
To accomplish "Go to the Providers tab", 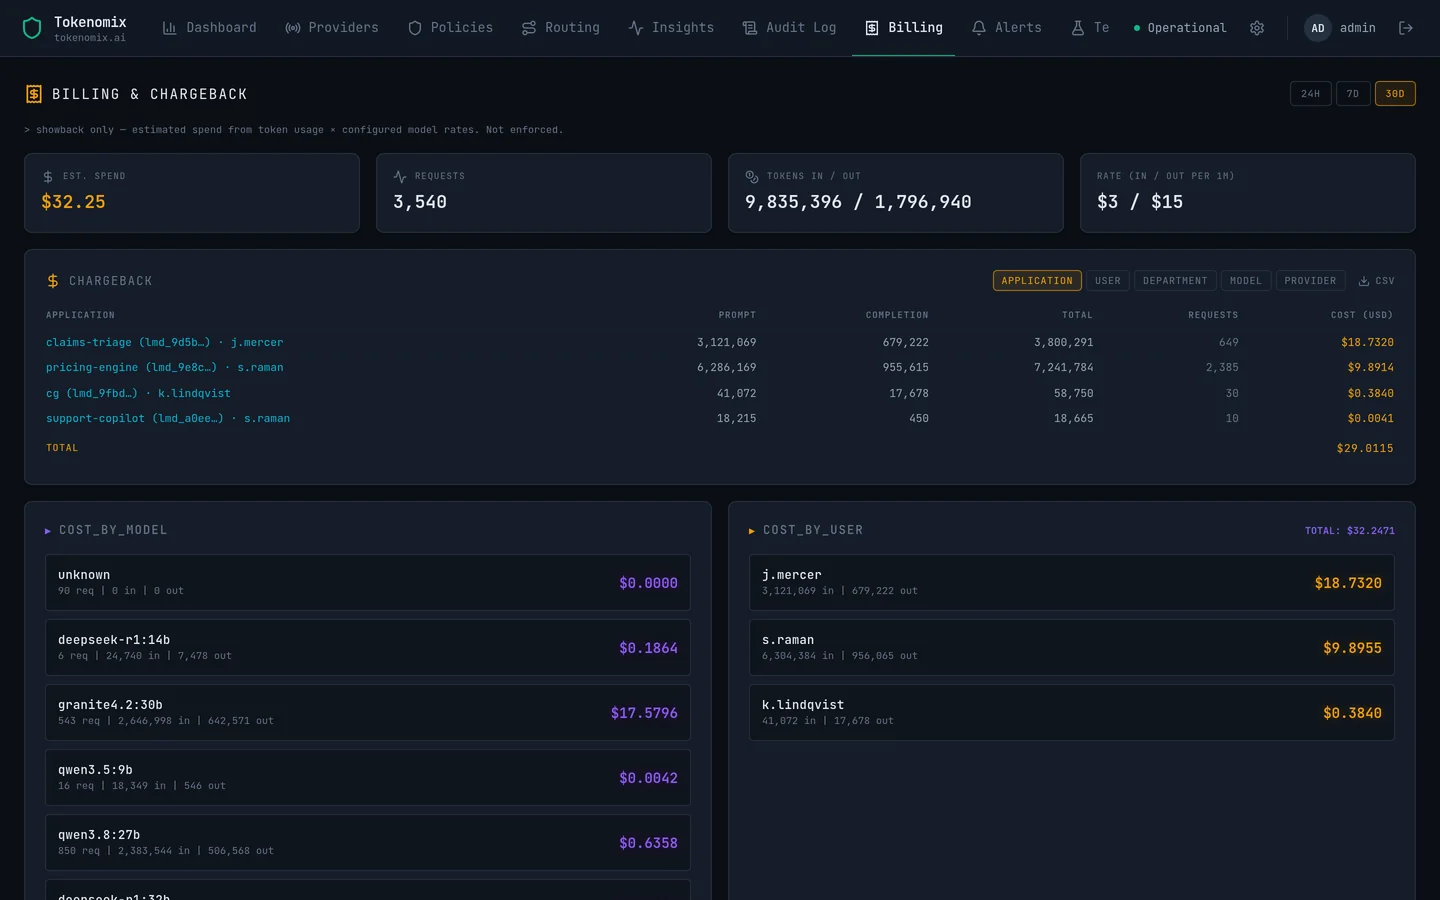I will (x=332, y=28).
